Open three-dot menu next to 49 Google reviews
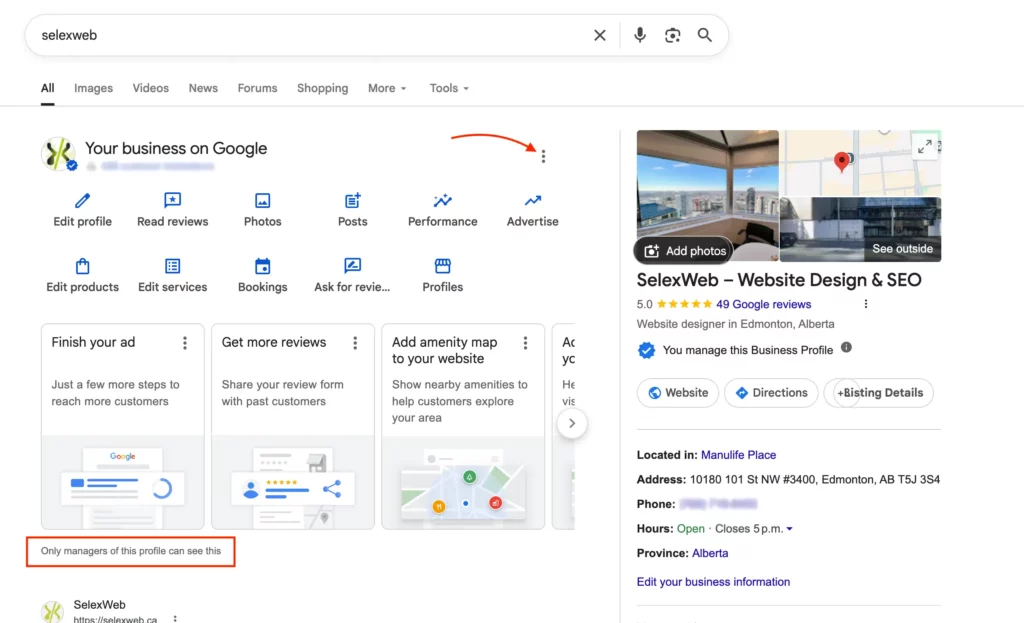The image size is (1024, 623). (866, 304)
